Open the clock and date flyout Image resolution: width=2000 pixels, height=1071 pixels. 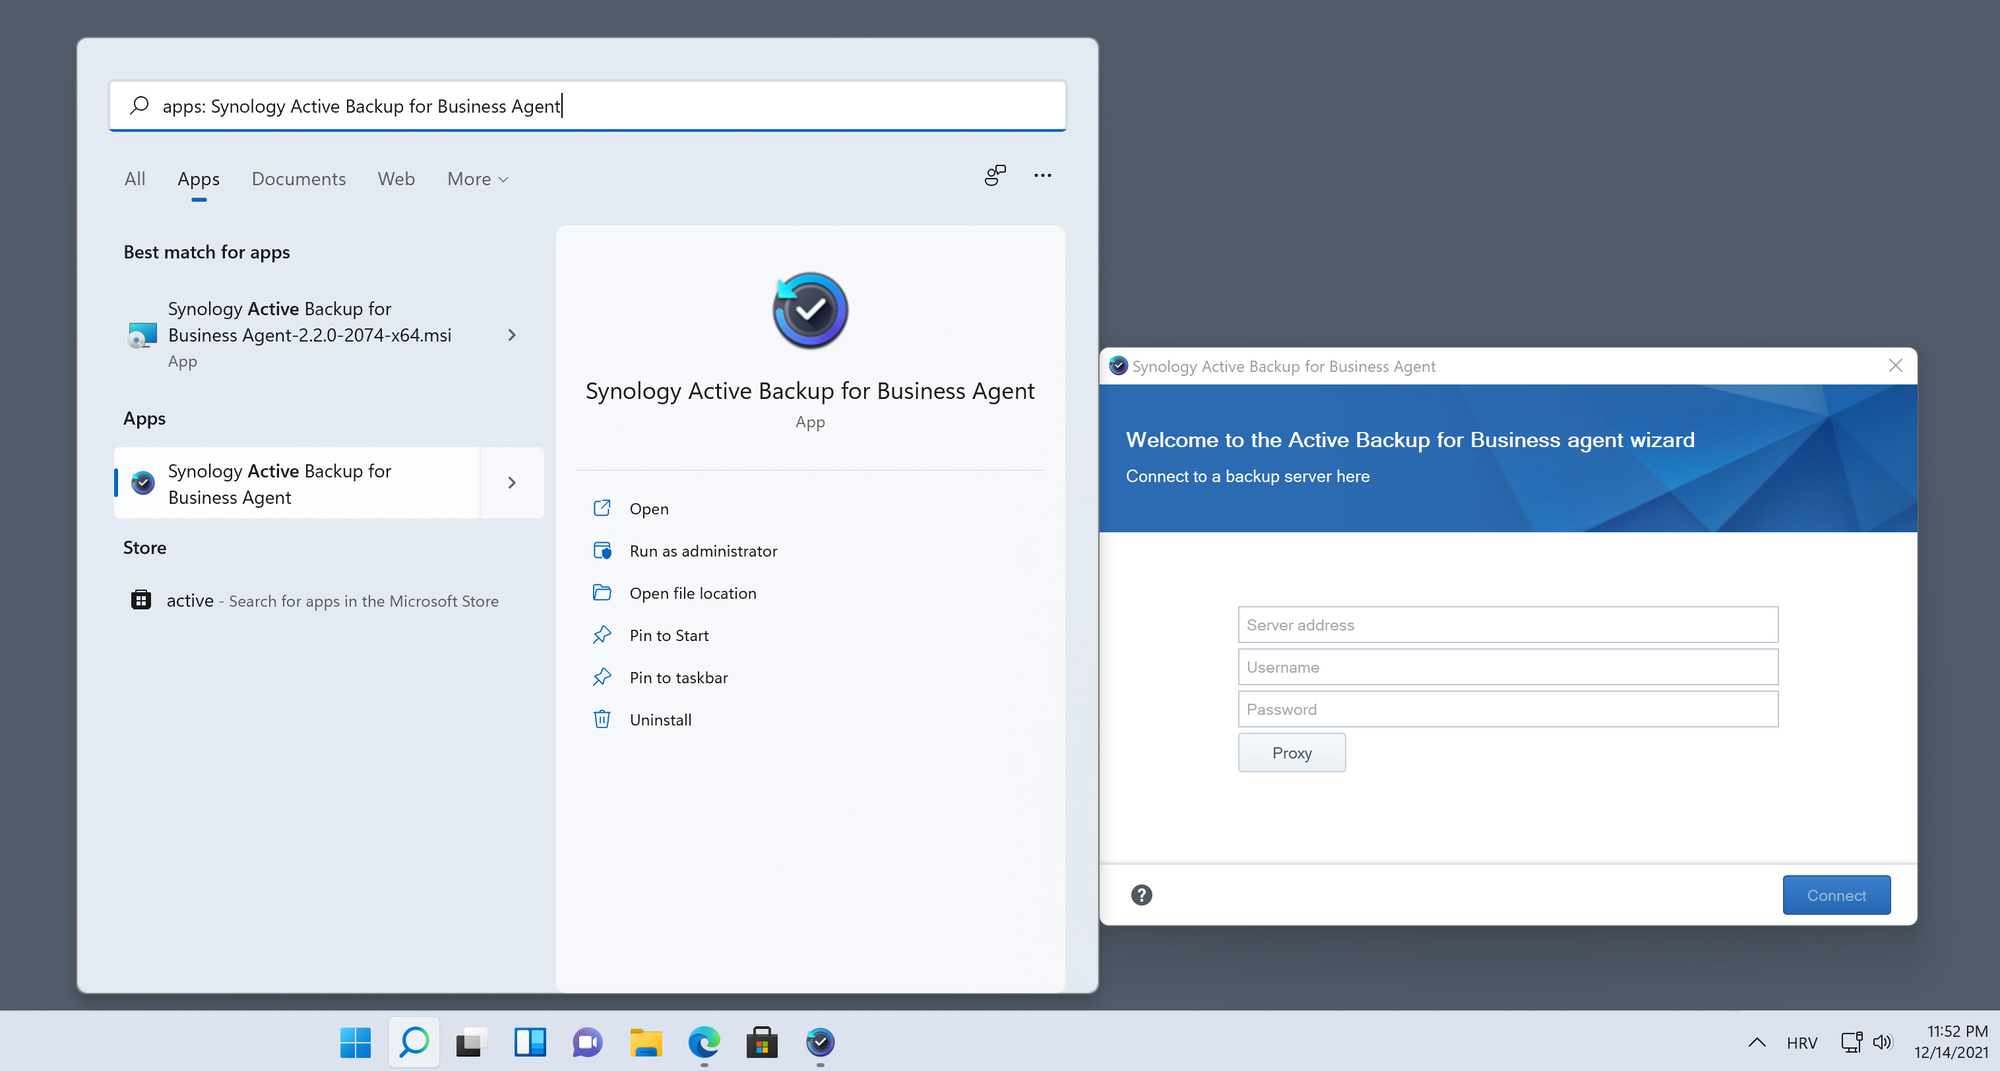[x=1951, y=1042]
